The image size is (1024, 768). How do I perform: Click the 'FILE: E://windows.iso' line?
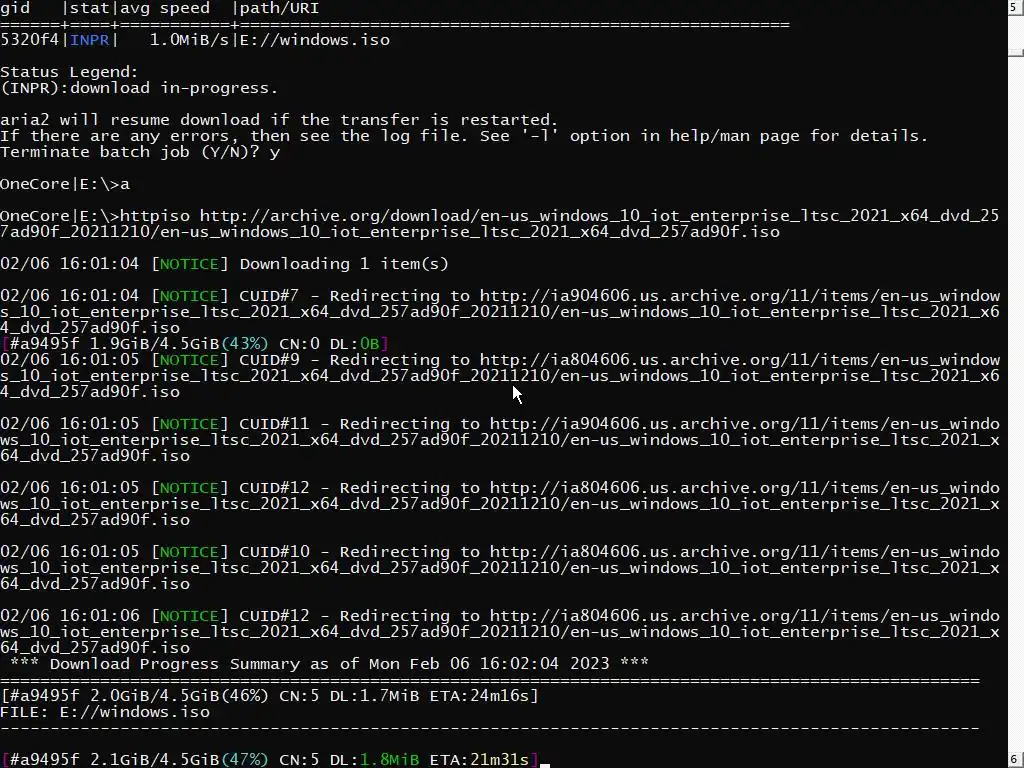click(x=104, y=712)
